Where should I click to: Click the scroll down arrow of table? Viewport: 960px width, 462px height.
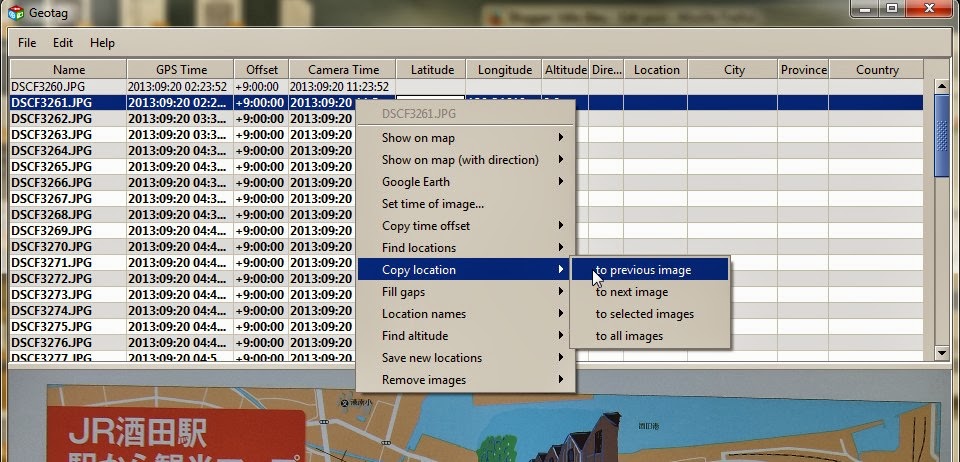[942, 352]
